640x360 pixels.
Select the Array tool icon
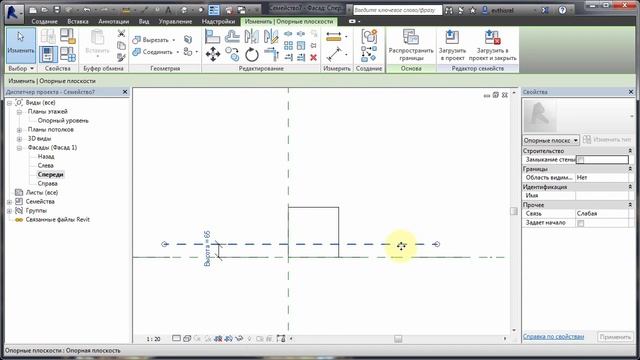pos(288,45)
